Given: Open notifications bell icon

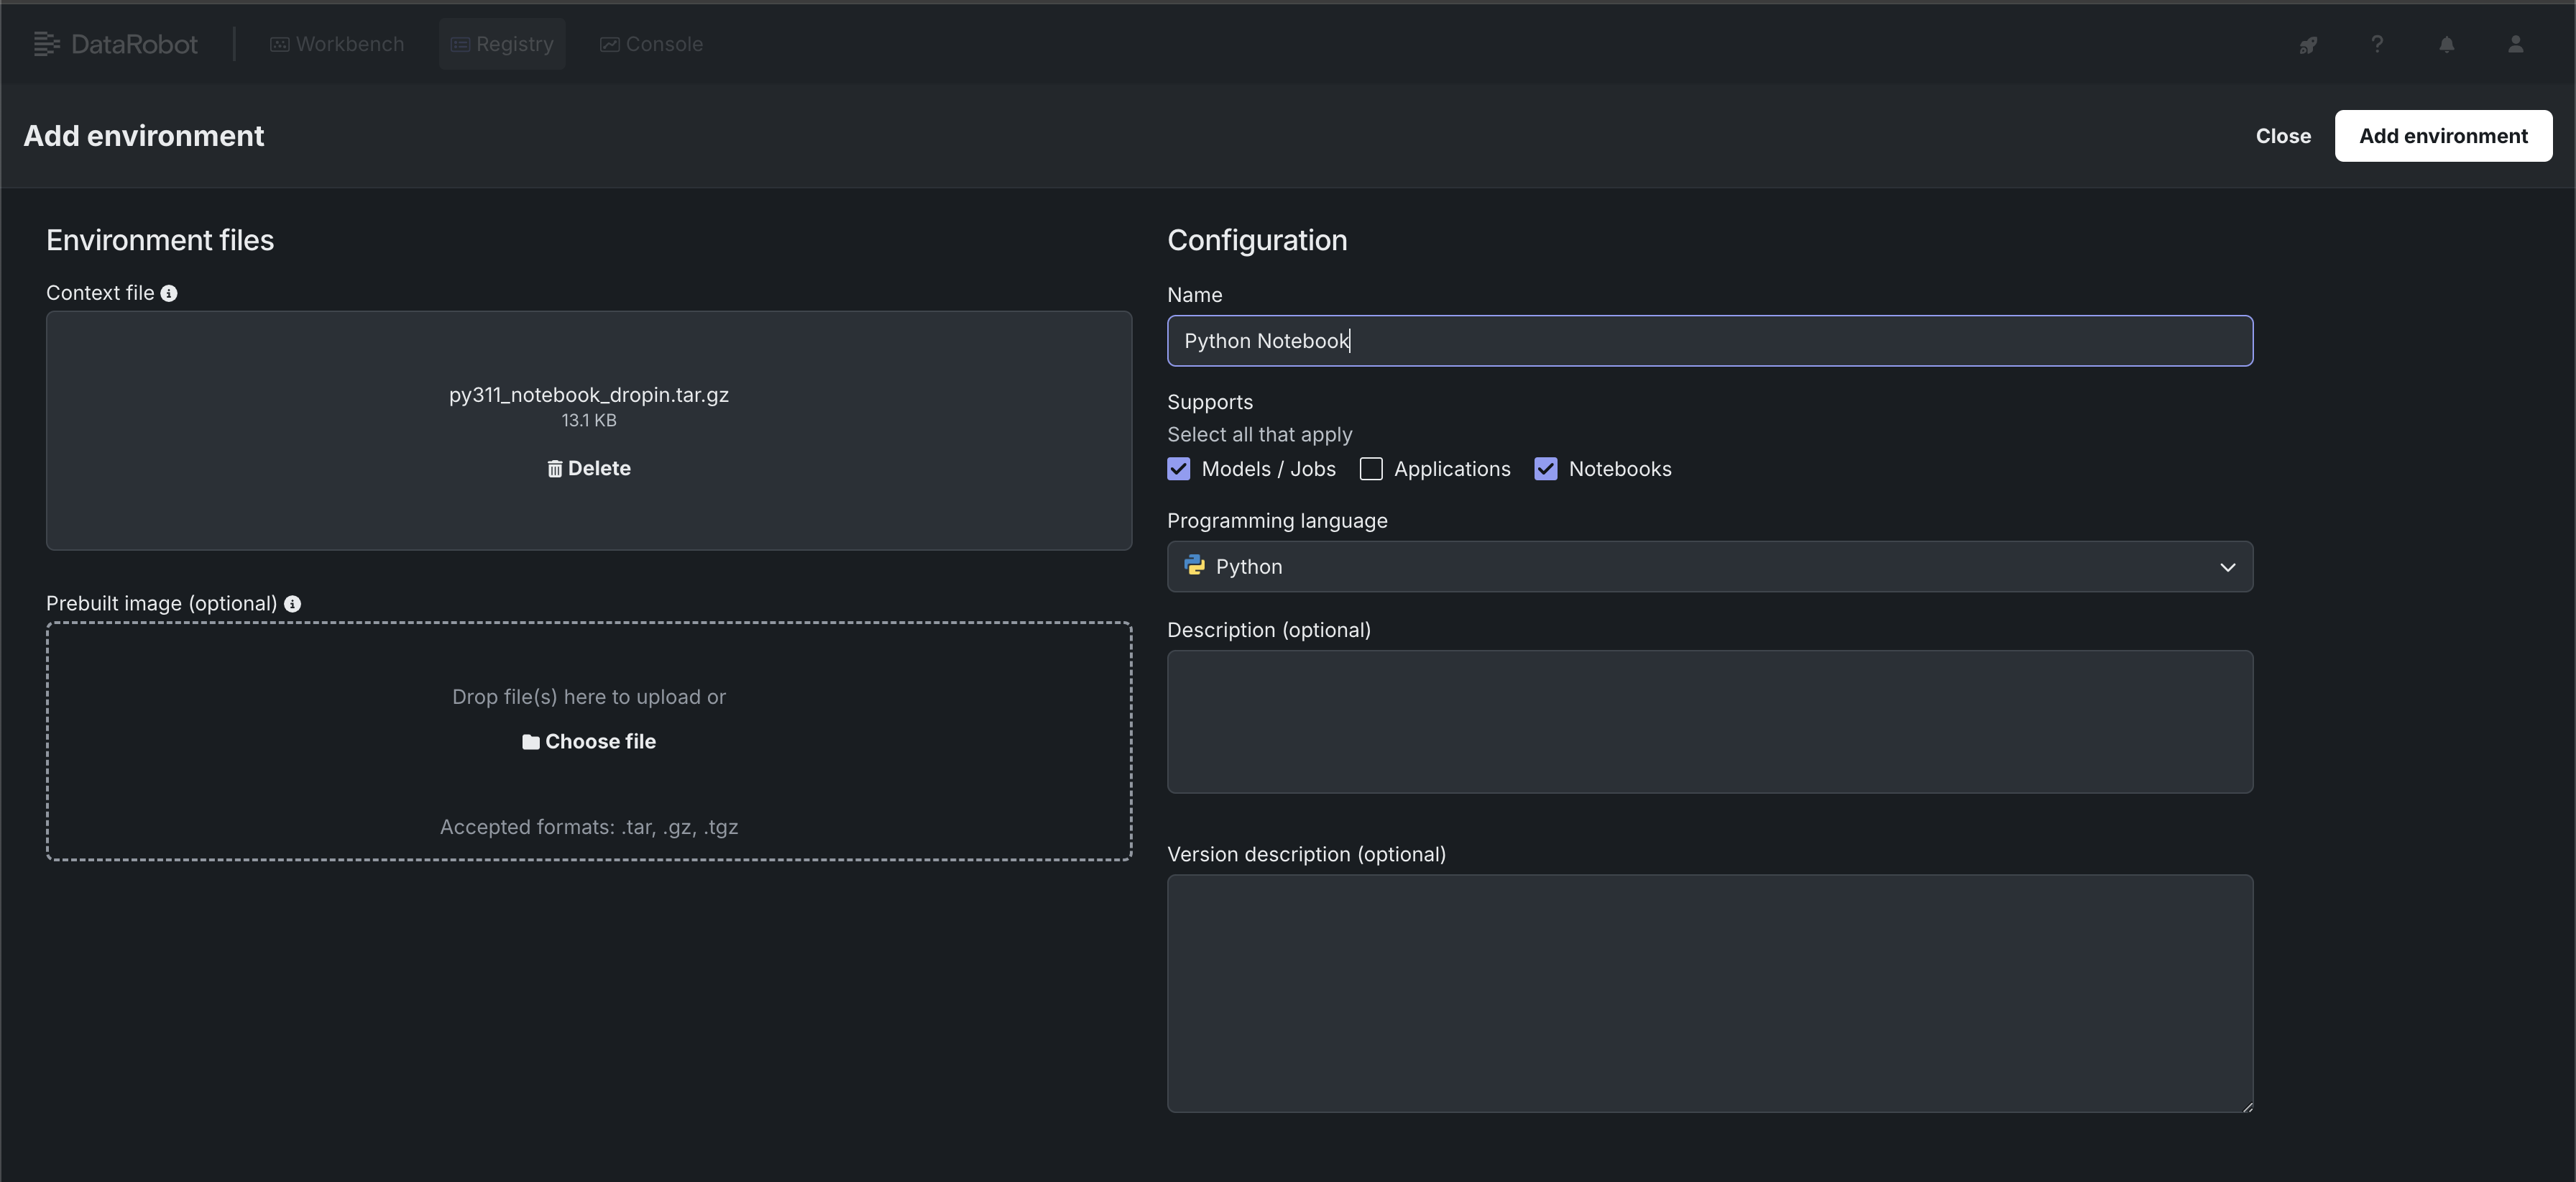Looking at the screenshot, I should coord(2446,45).
